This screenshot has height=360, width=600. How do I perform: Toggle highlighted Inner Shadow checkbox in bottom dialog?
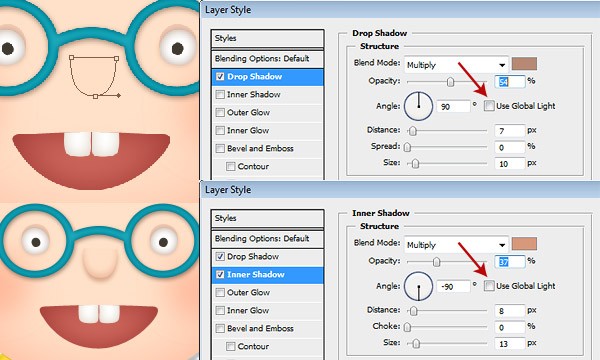[220, 274]
